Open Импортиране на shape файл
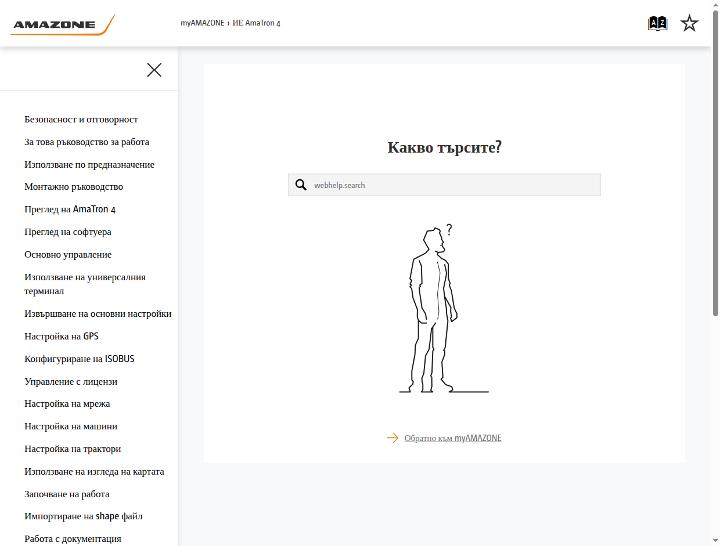This screenshot has height=546, width=720. point(83,516)
